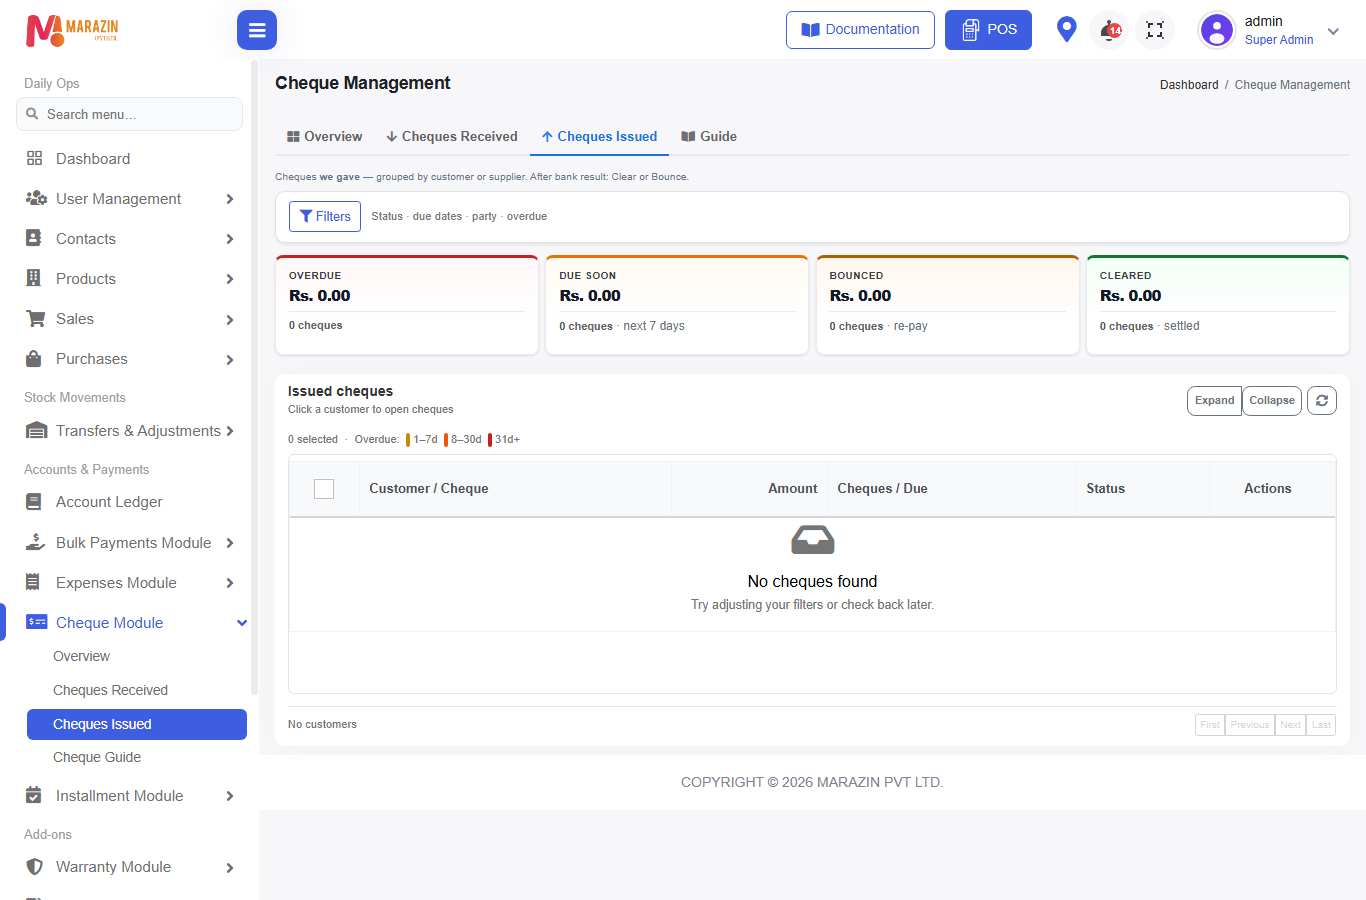The height and width of the screenshot is (900, 1366).
Task: Open the Documentation button
Action: click(x=860, y=30)
